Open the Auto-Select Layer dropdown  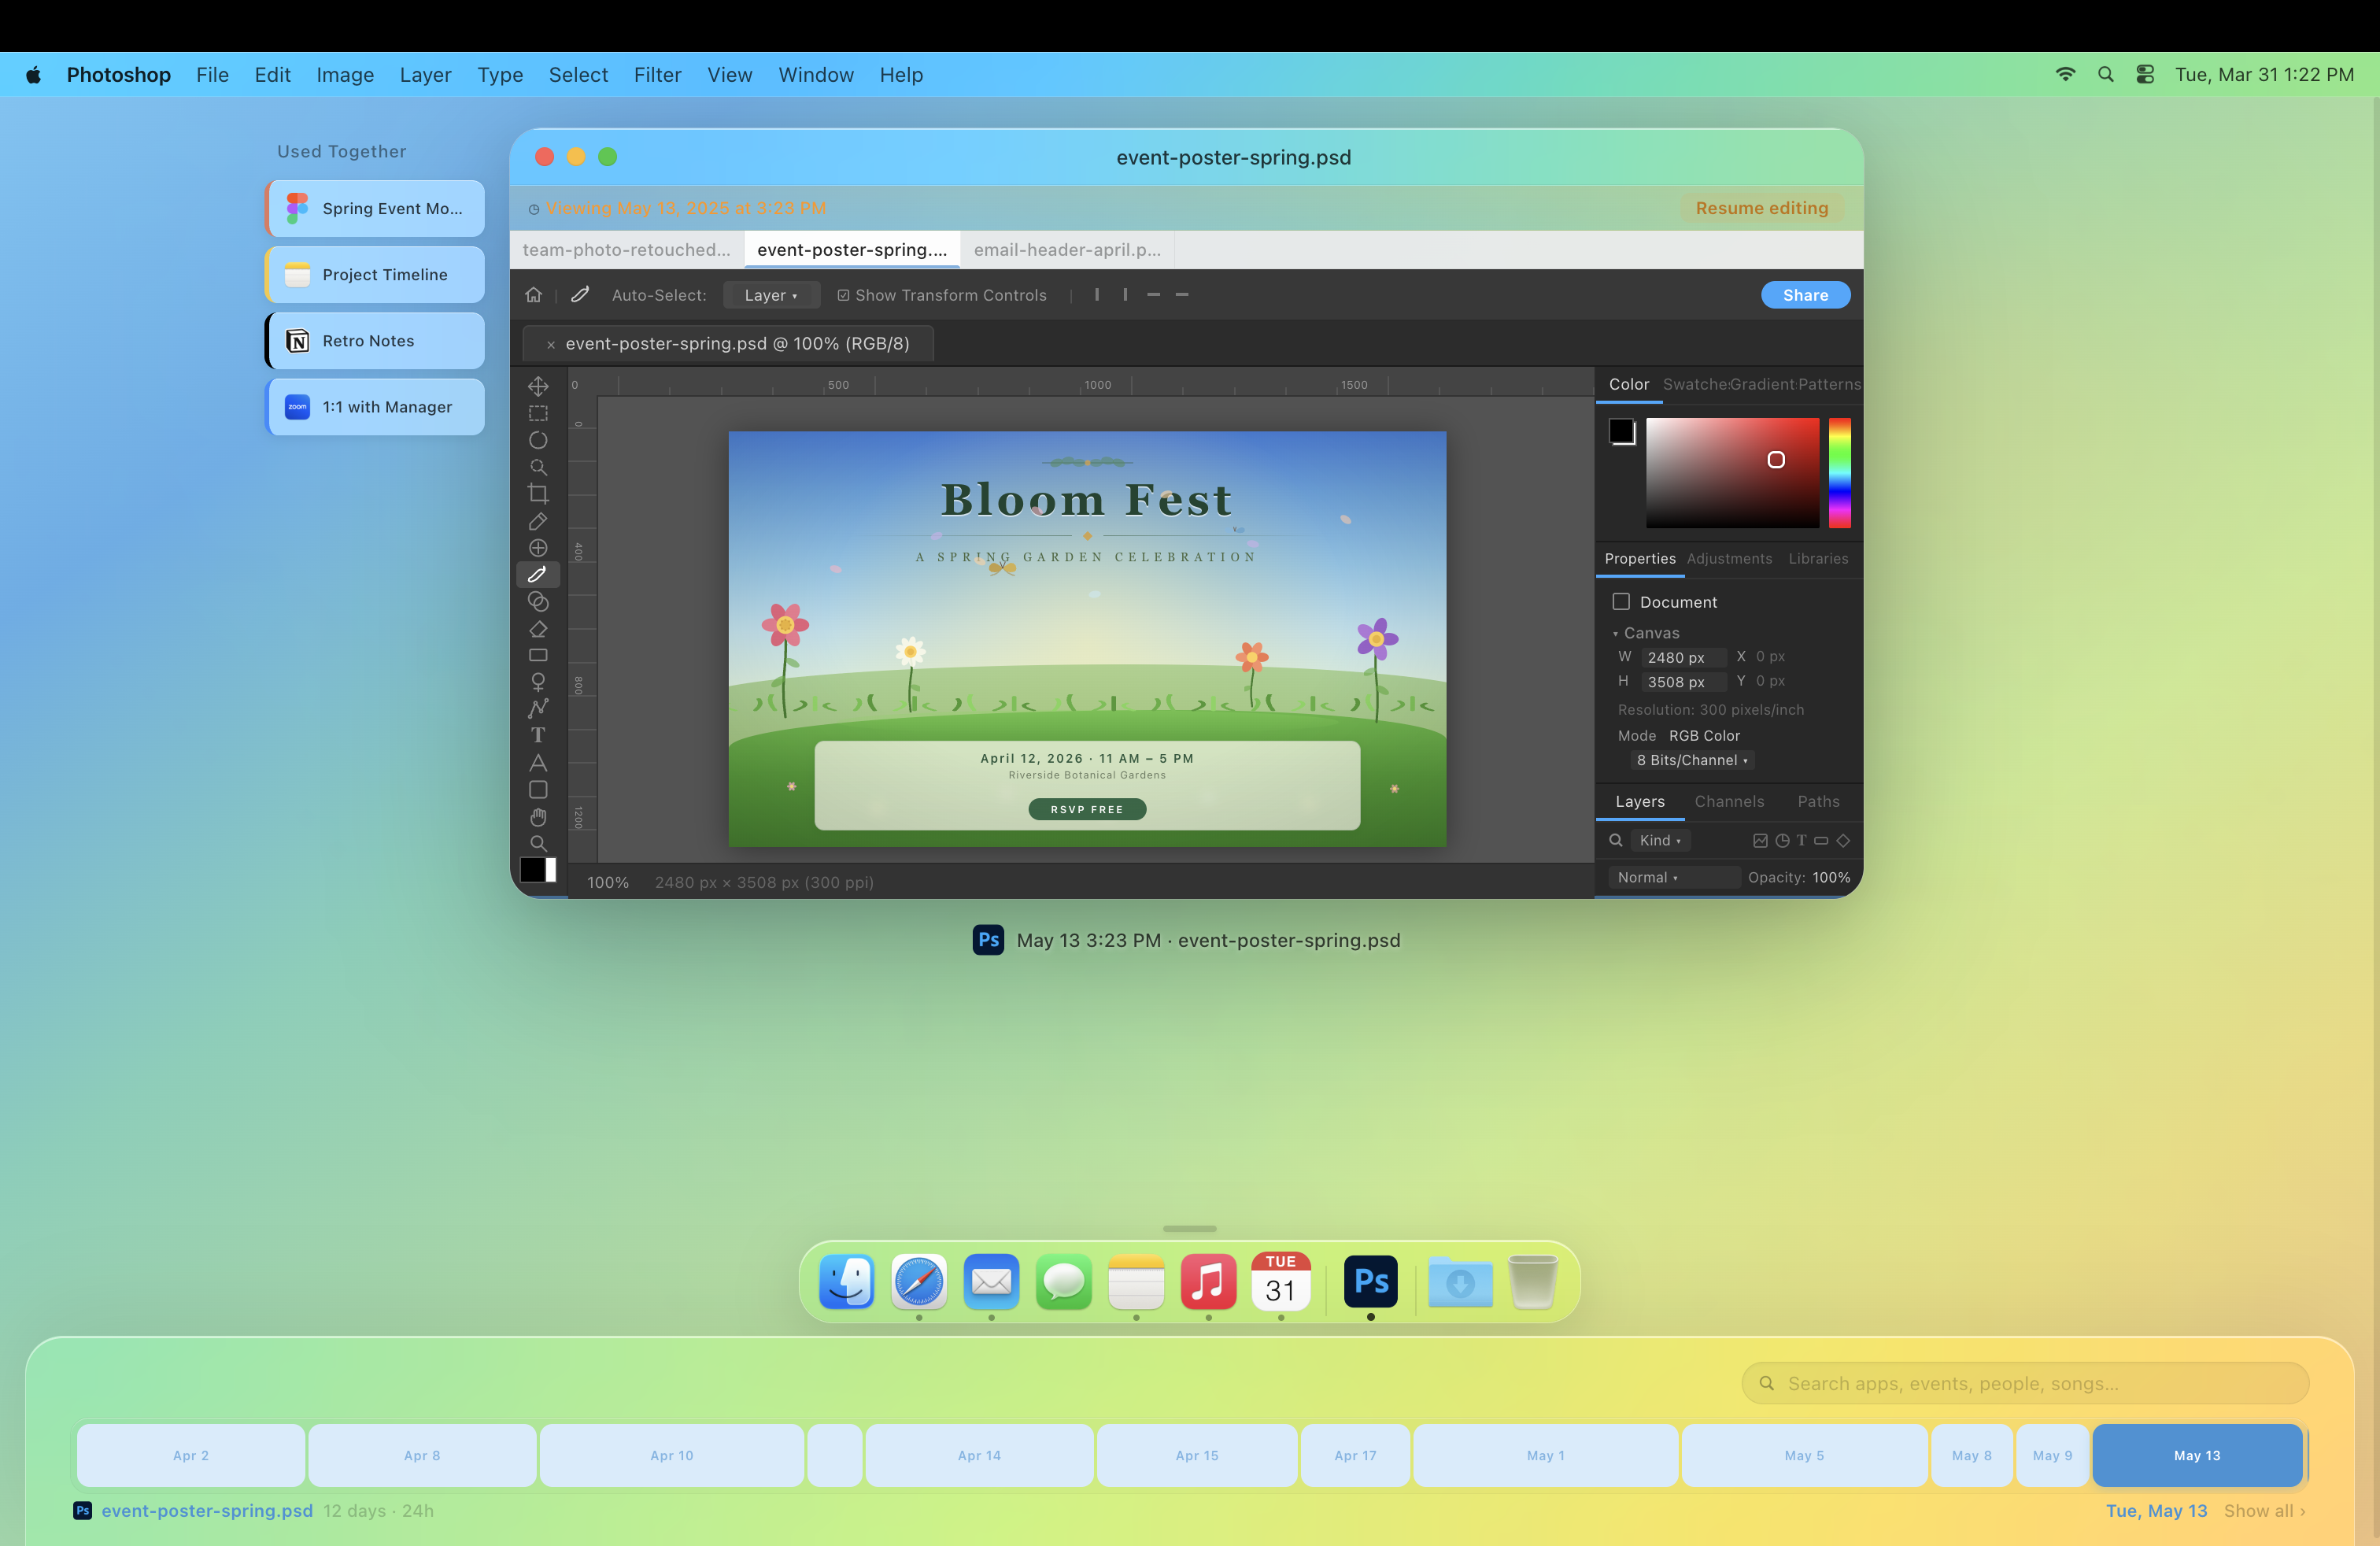coord(771,295)
